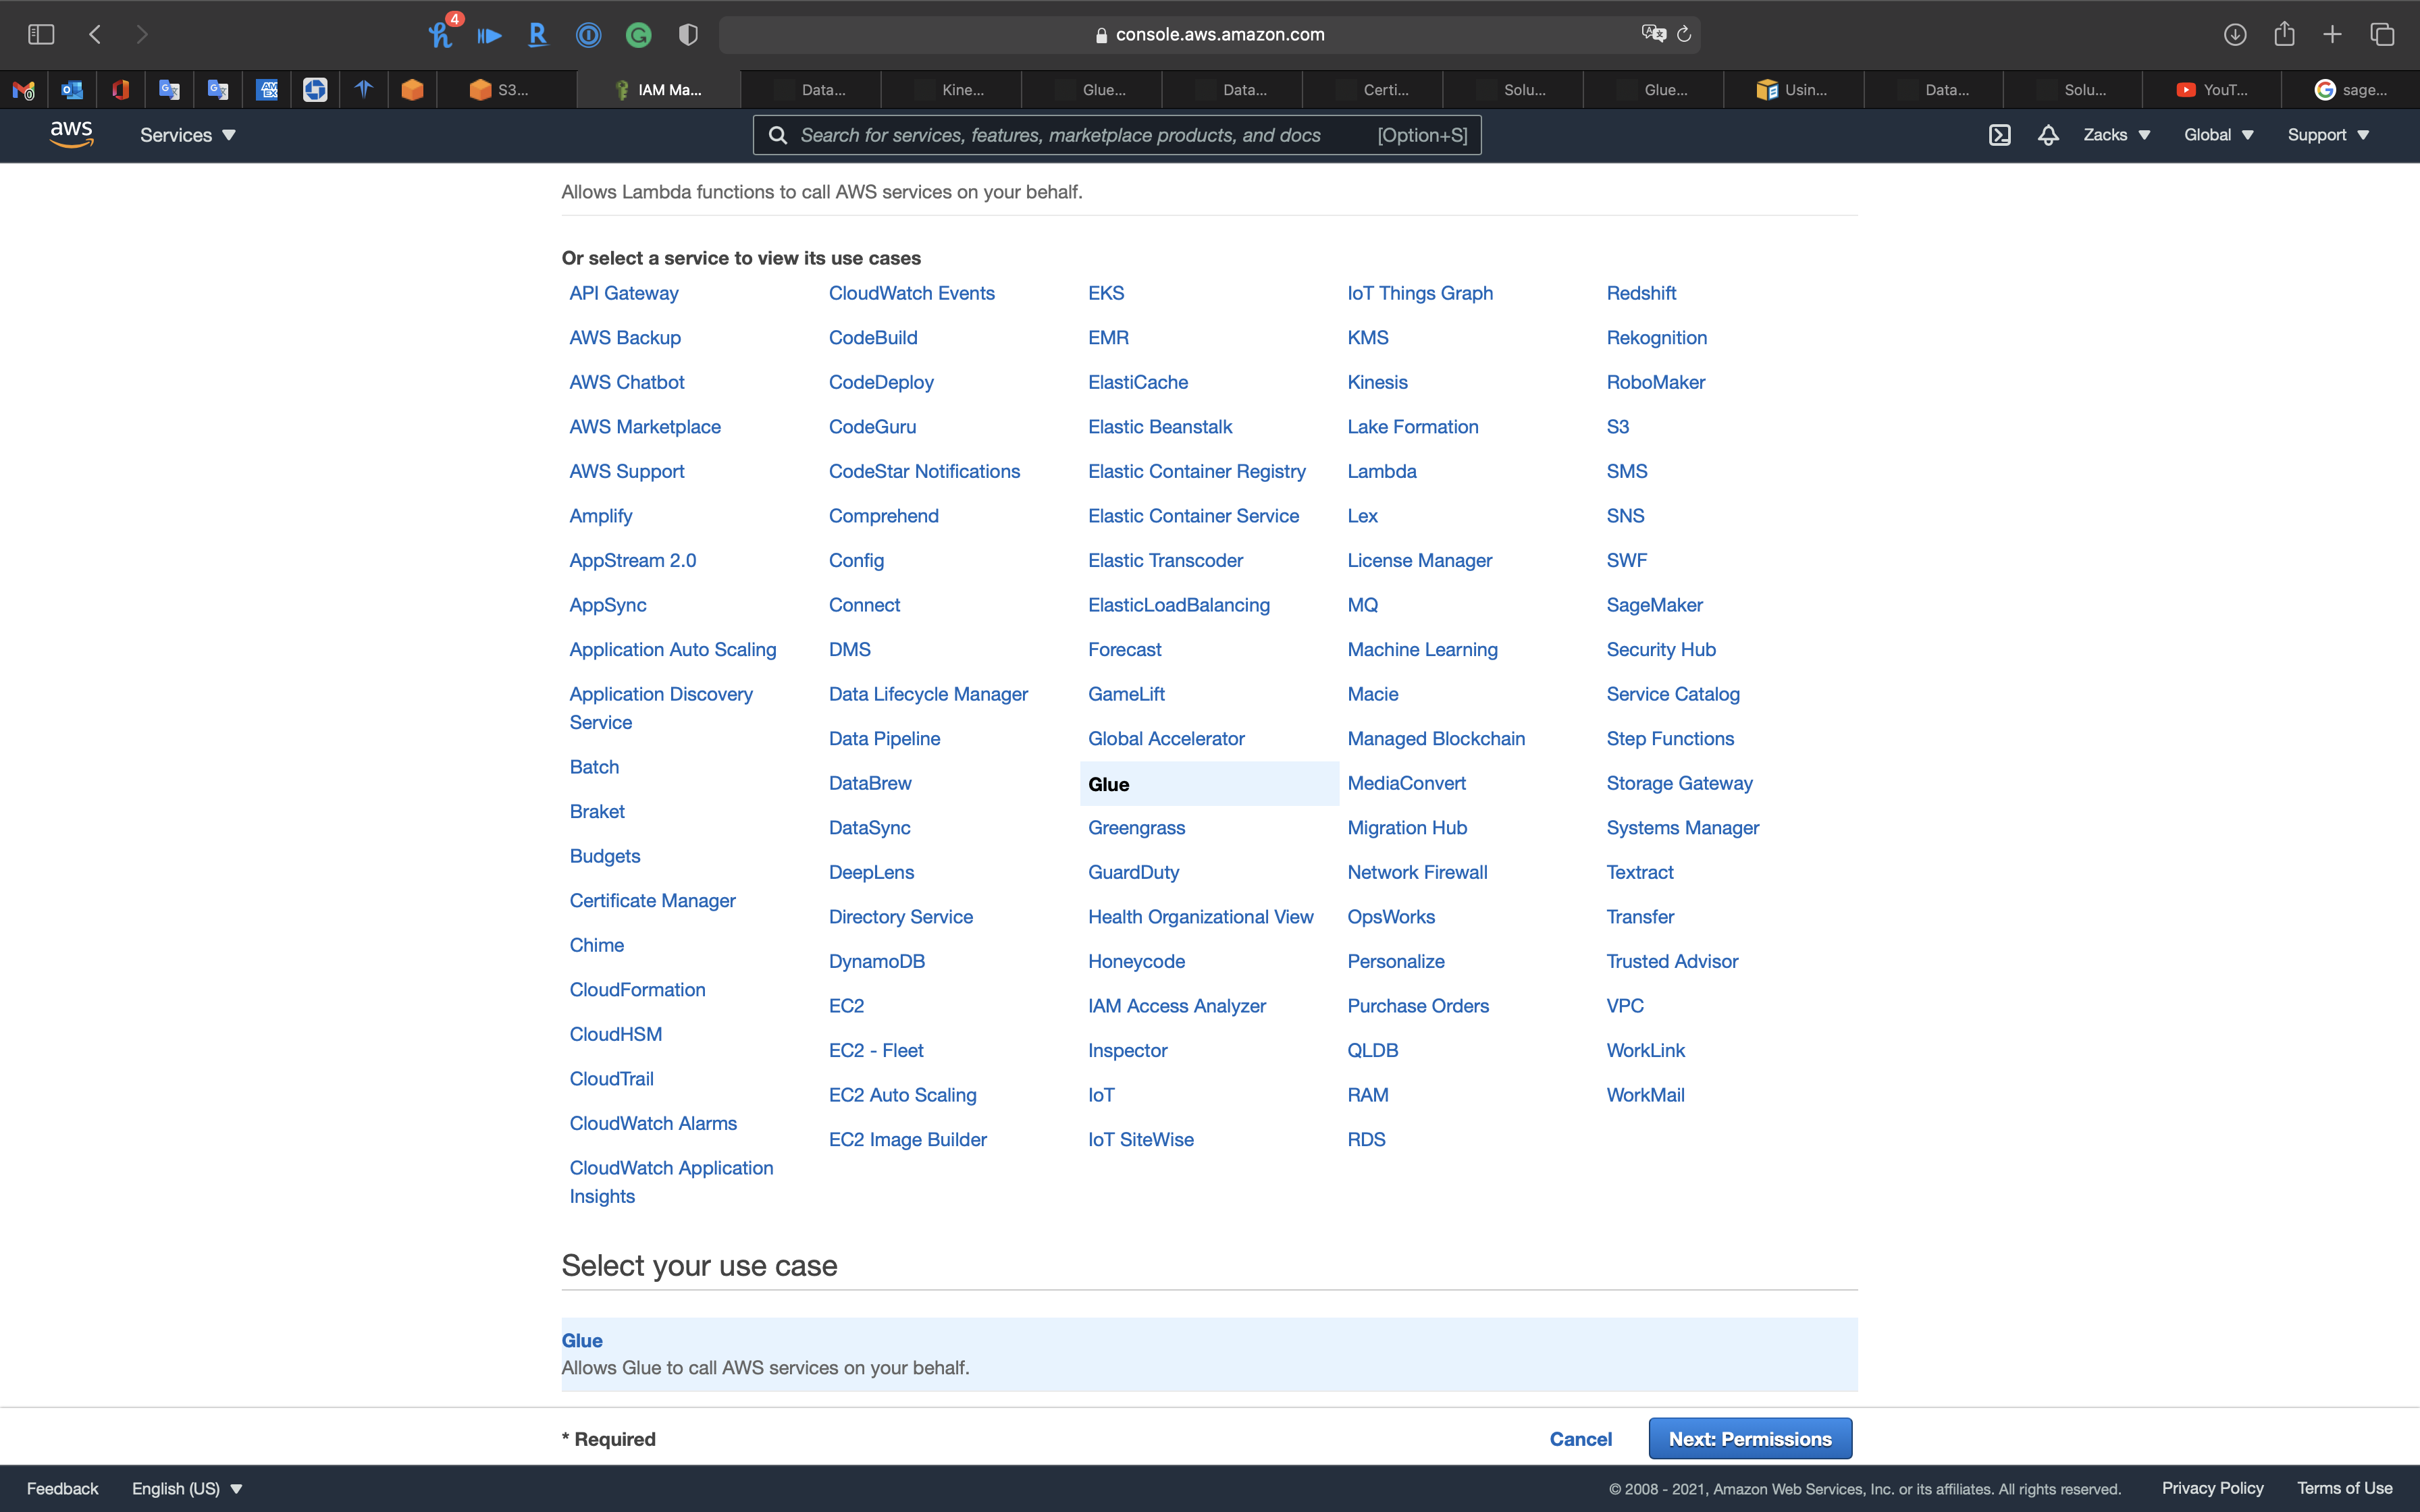Open the Safari downloads icon
Viewport: 2420px width, 1512px height.
point(2235,34)
